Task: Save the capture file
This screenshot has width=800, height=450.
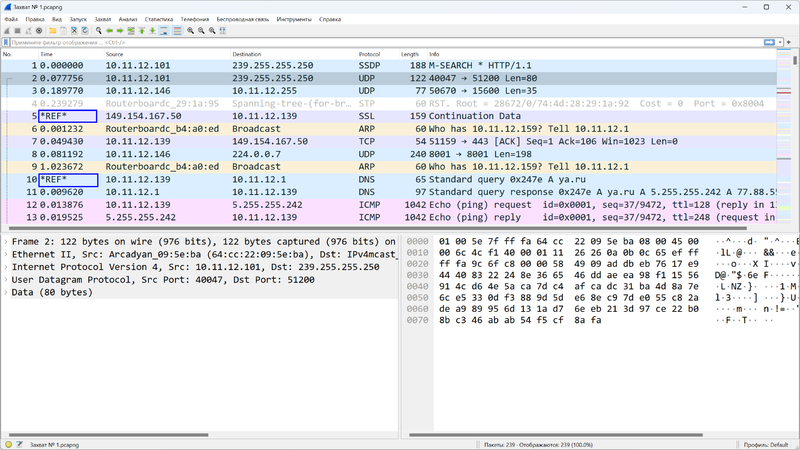Action: (63, 31)
